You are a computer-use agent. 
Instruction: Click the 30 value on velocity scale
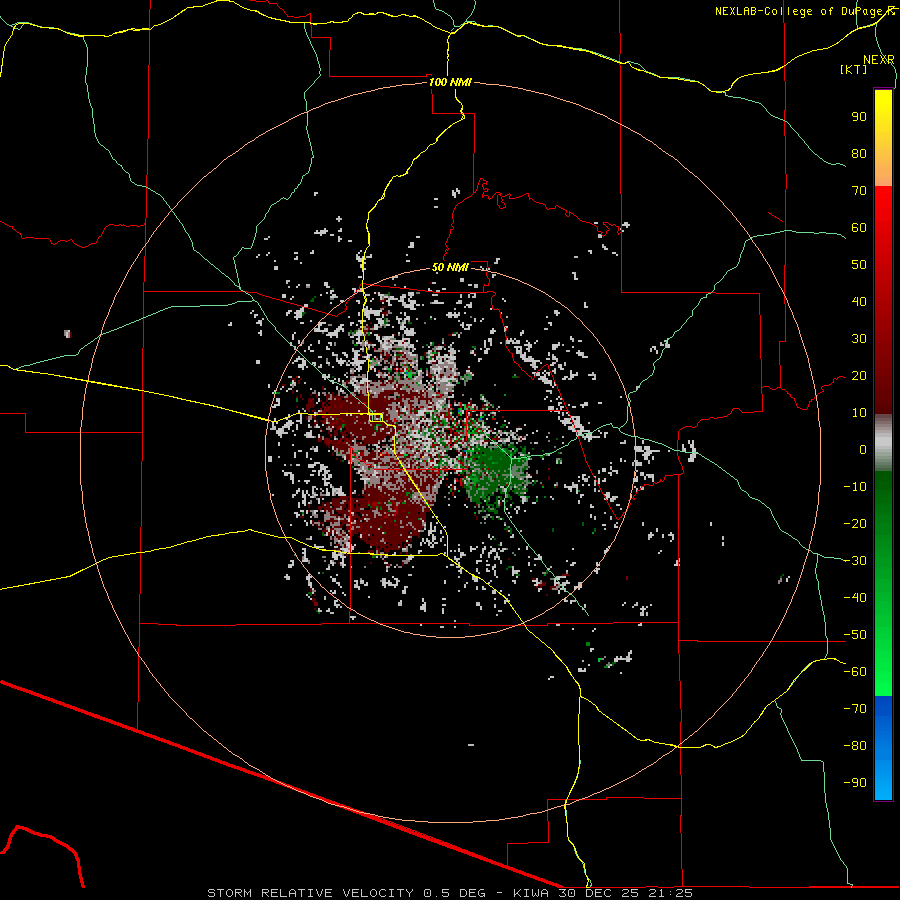[859, 339]
